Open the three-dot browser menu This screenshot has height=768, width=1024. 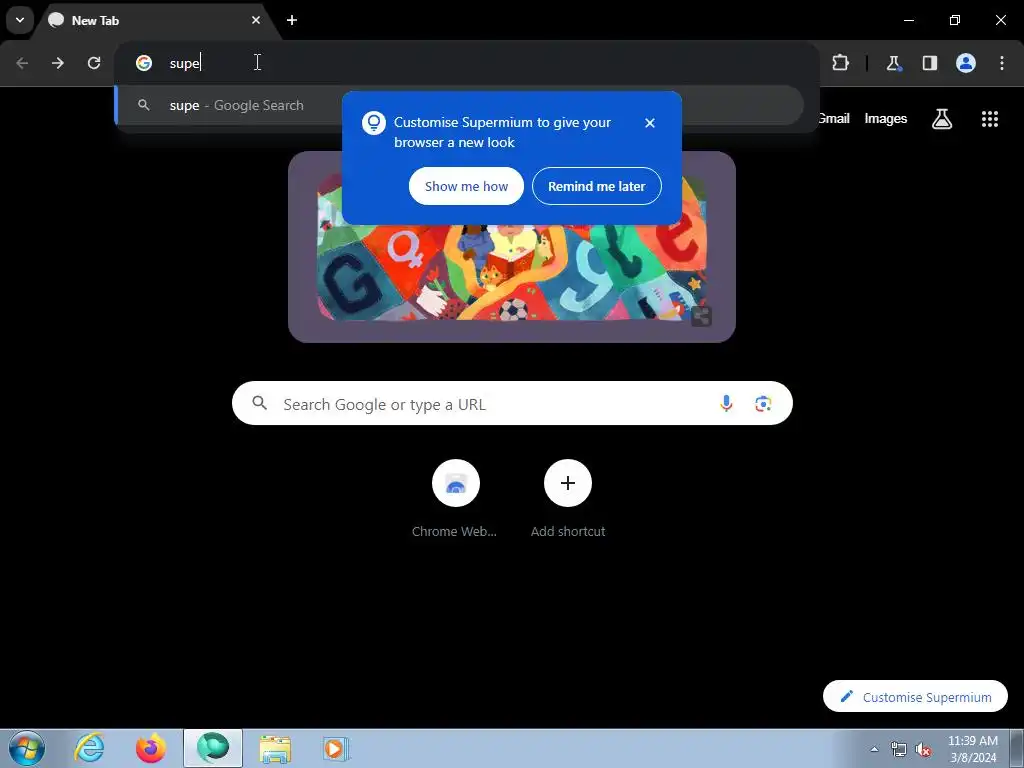(x=1002, y=63)
